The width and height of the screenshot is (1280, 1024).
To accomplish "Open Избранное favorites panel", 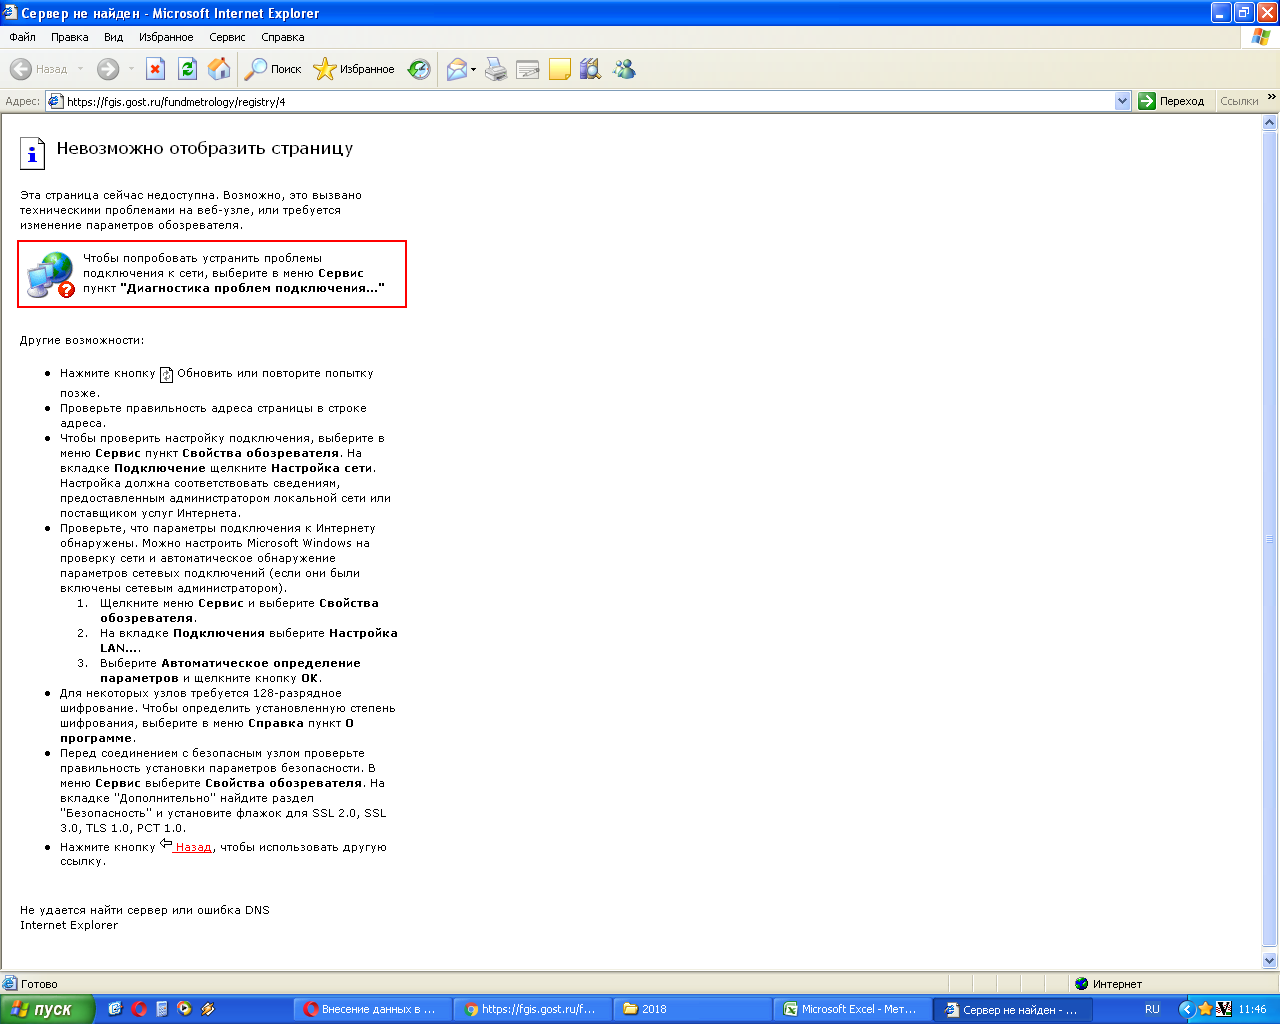I will [x=355, y=69].
